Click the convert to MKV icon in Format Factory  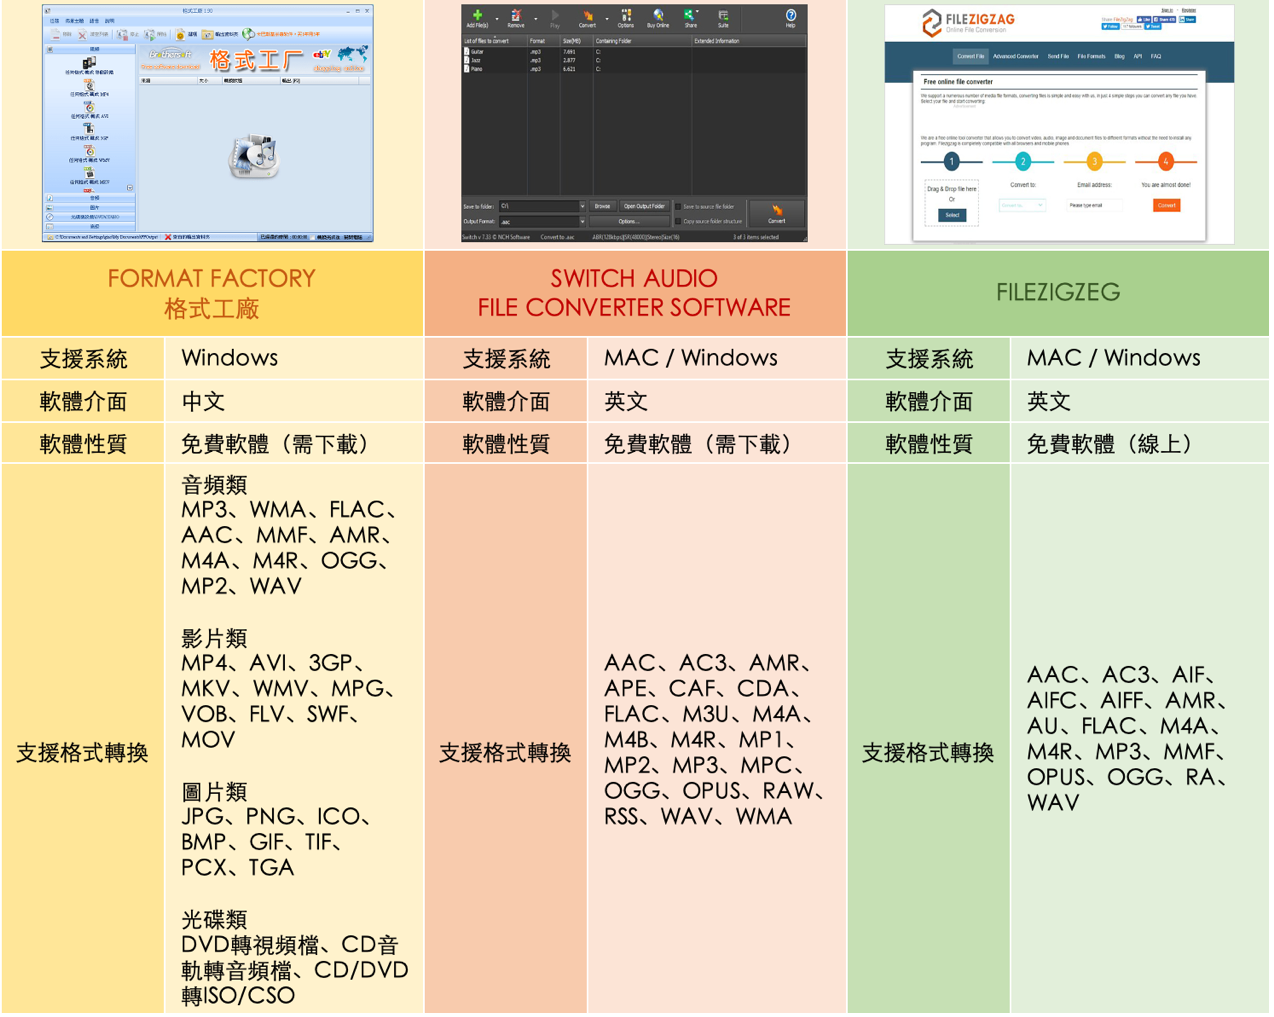(89, 173)
